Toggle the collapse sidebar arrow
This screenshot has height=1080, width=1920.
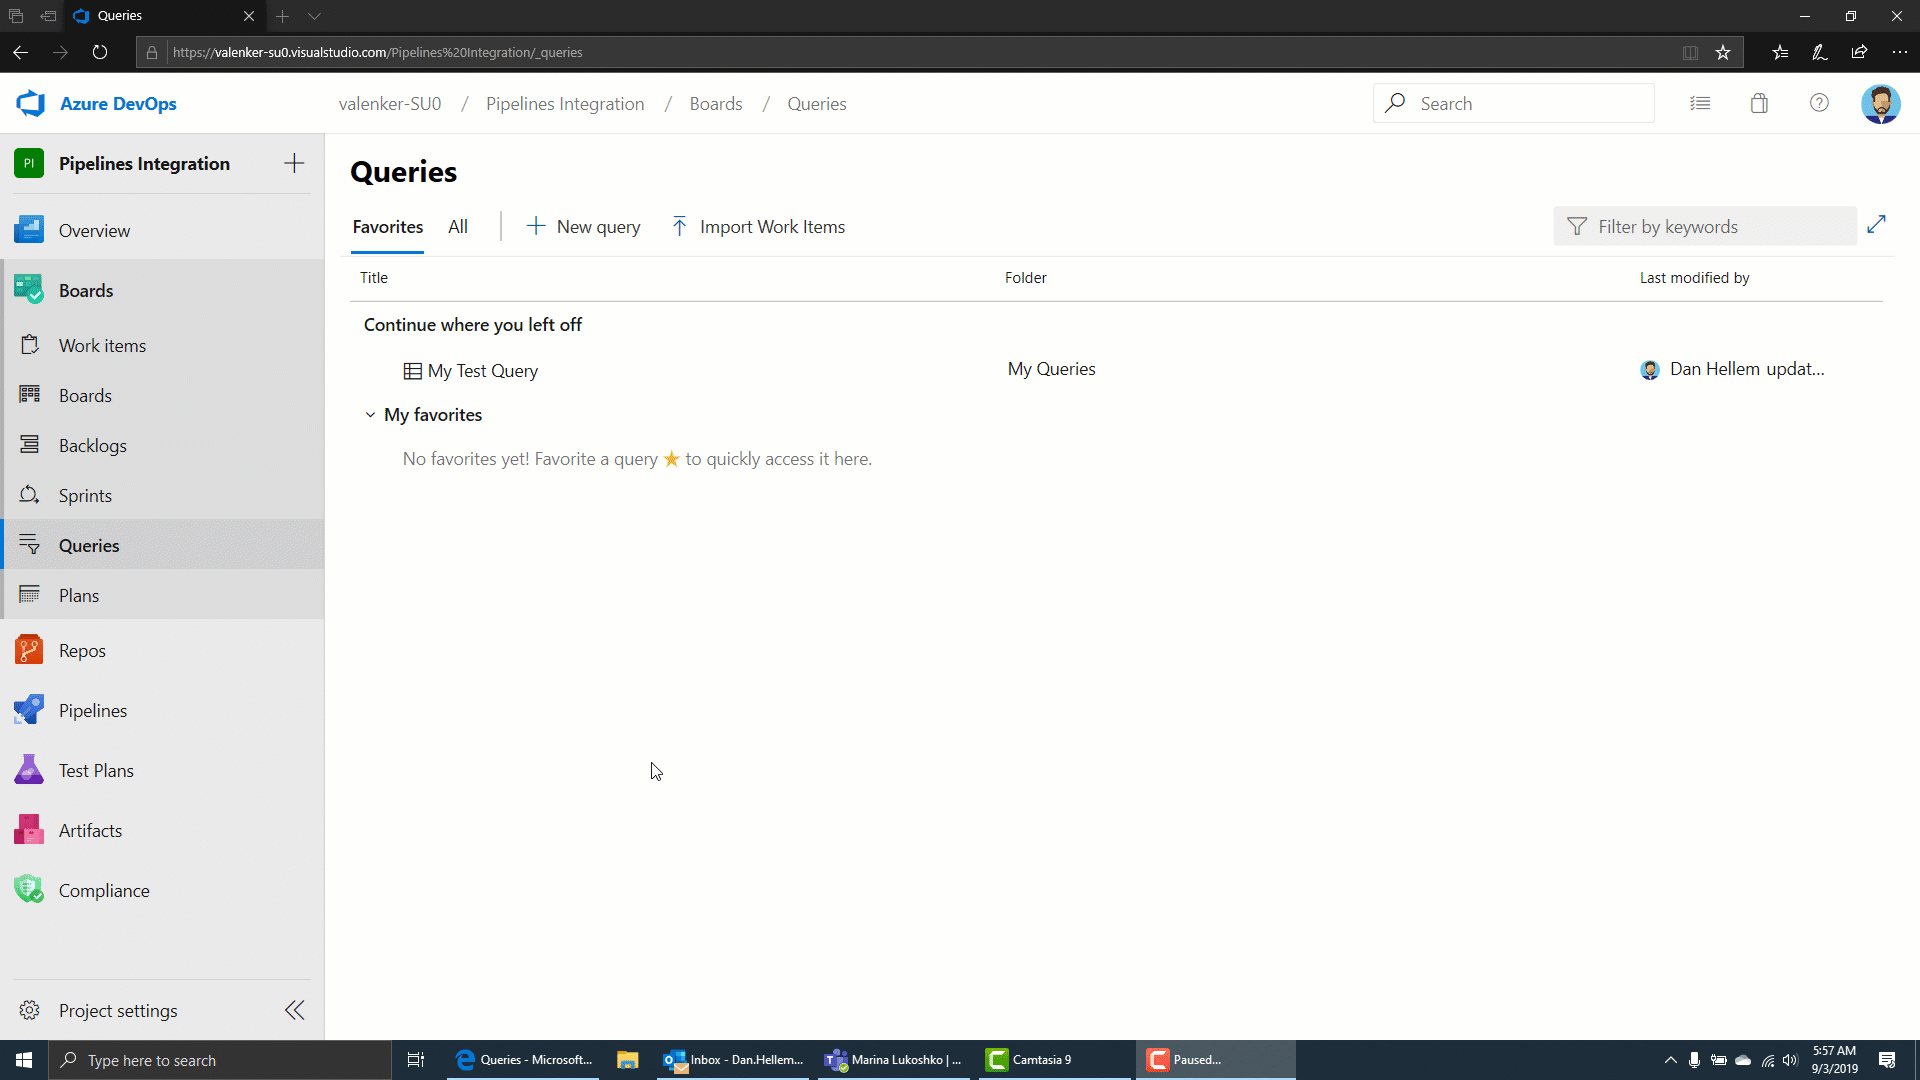[295, 1010]
